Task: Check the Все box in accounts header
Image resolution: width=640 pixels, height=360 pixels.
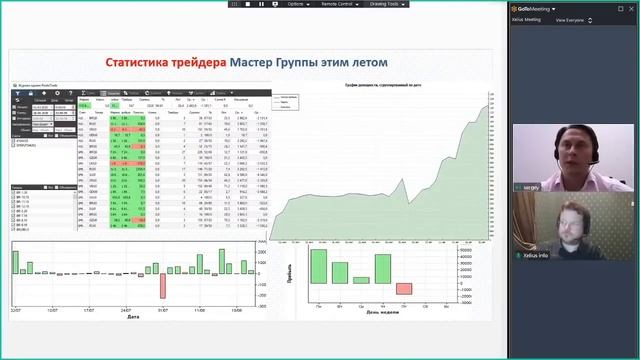Action: 46,136
